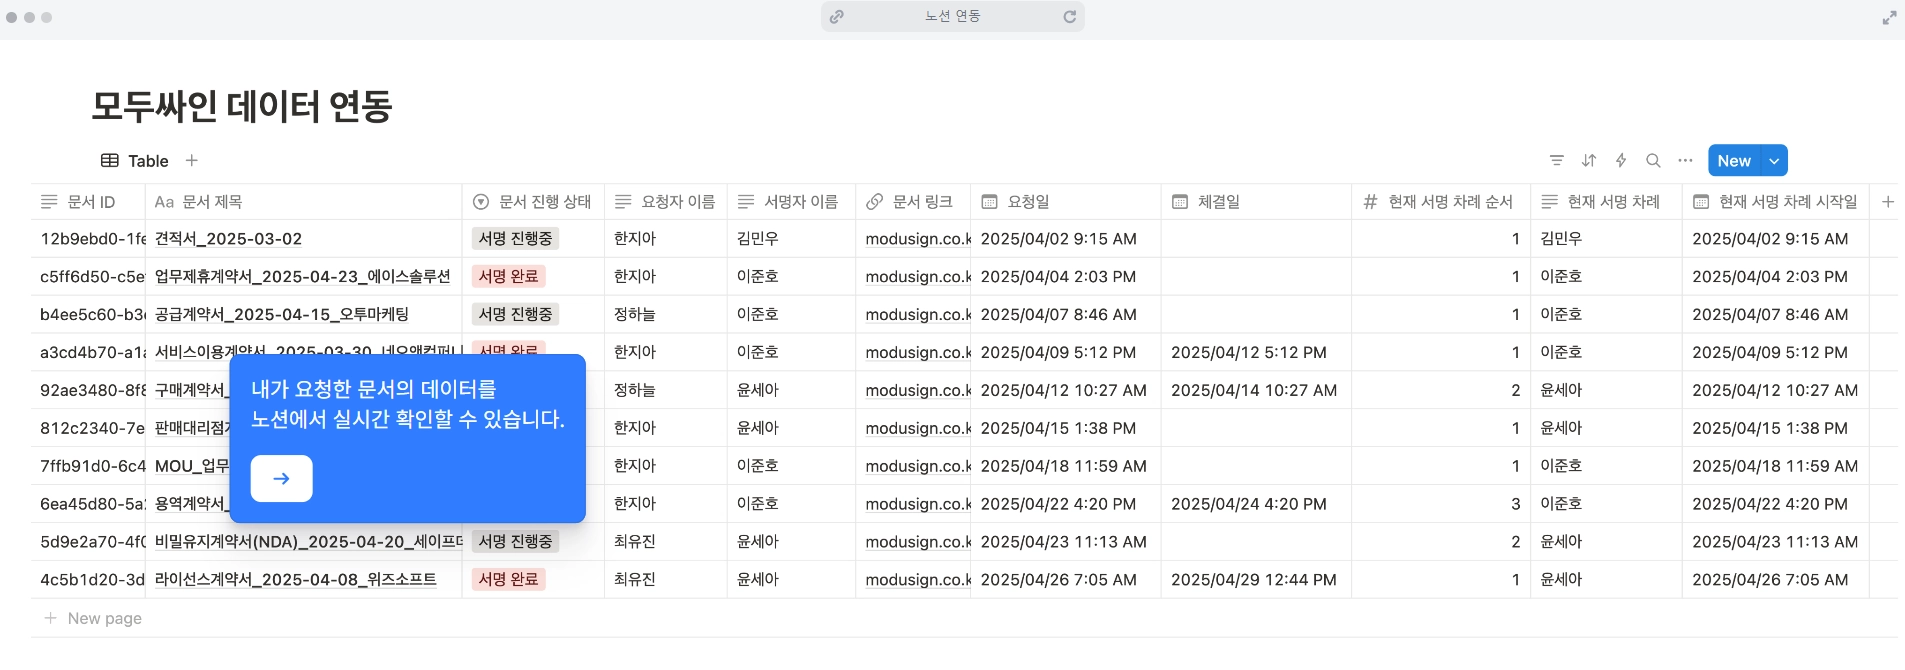Image resolution: width=1905 pixels, height=670 pixels.
Task: Expand the window with the fullscreen arrows icon
Action: [x=1889, y=17]
